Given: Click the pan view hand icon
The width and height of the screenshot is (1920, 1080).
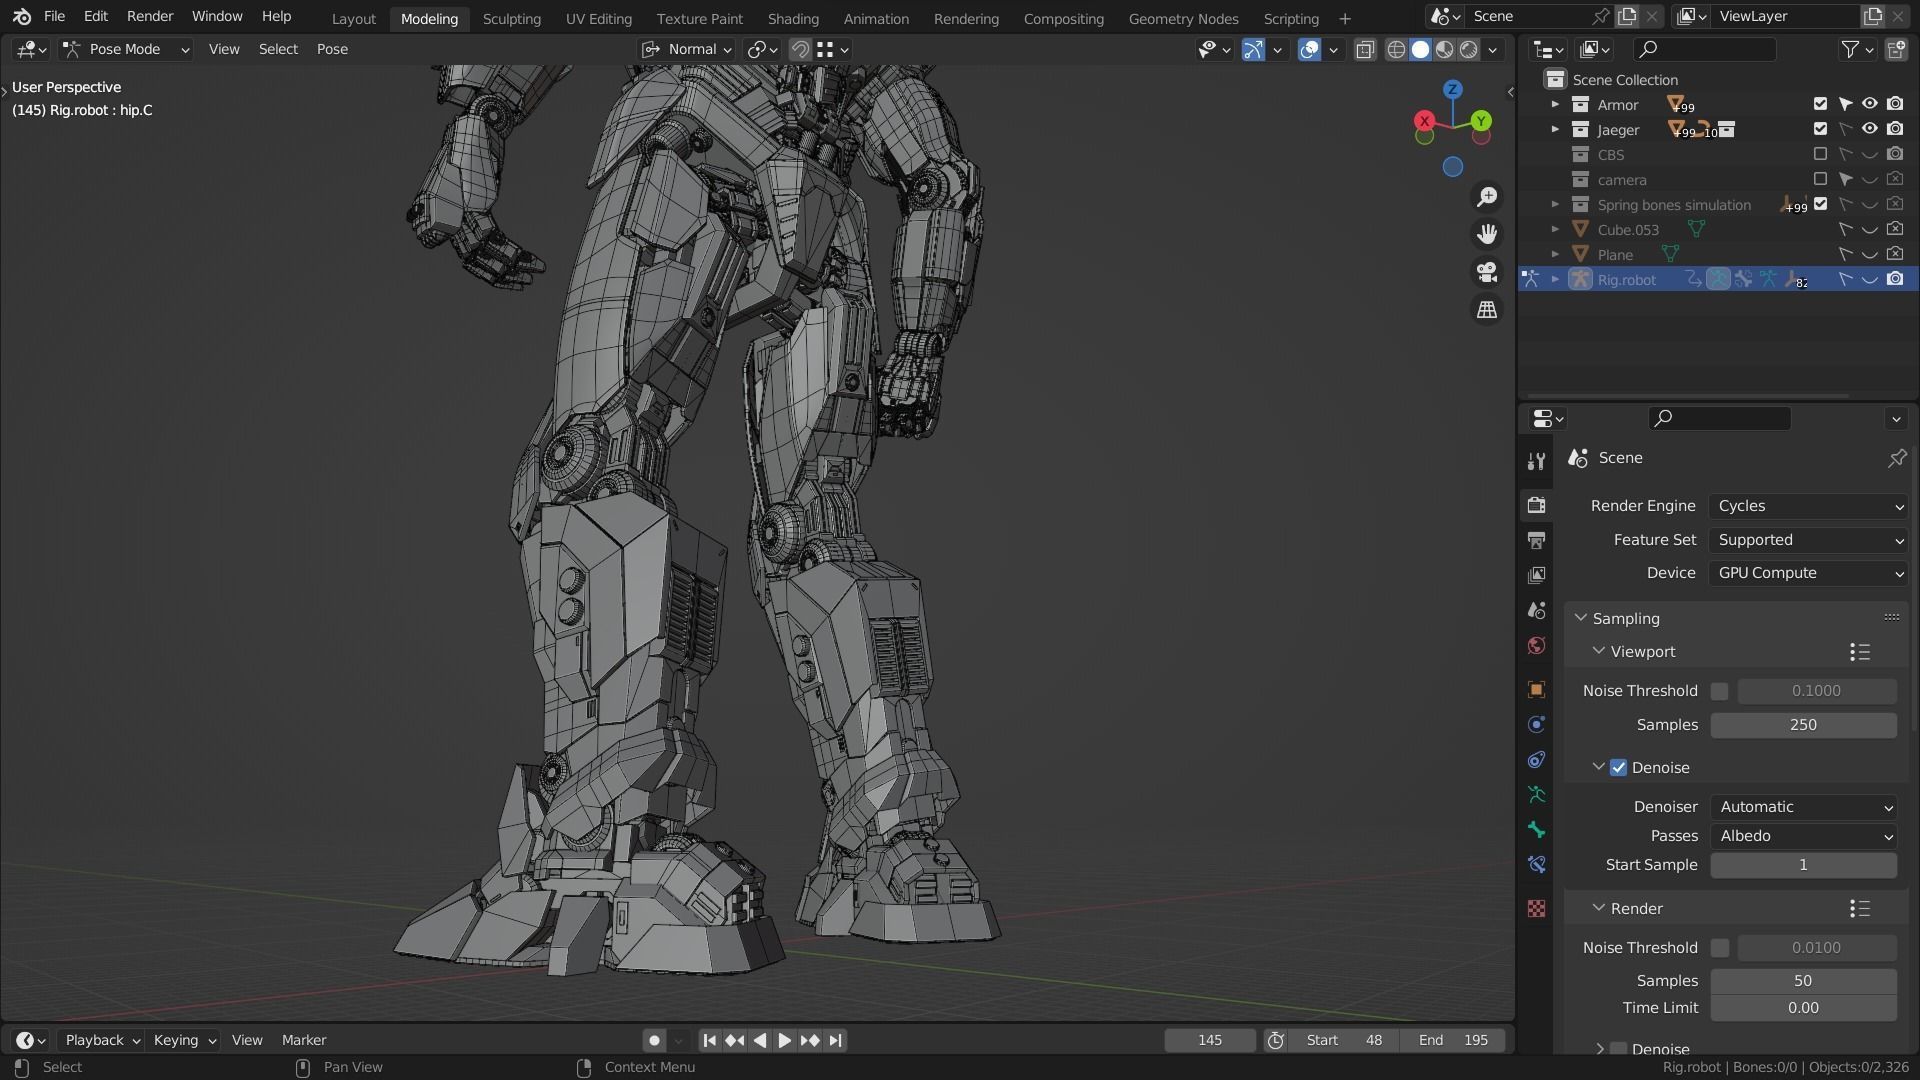Looking at the screenshot, I should tap(1487, 234).
